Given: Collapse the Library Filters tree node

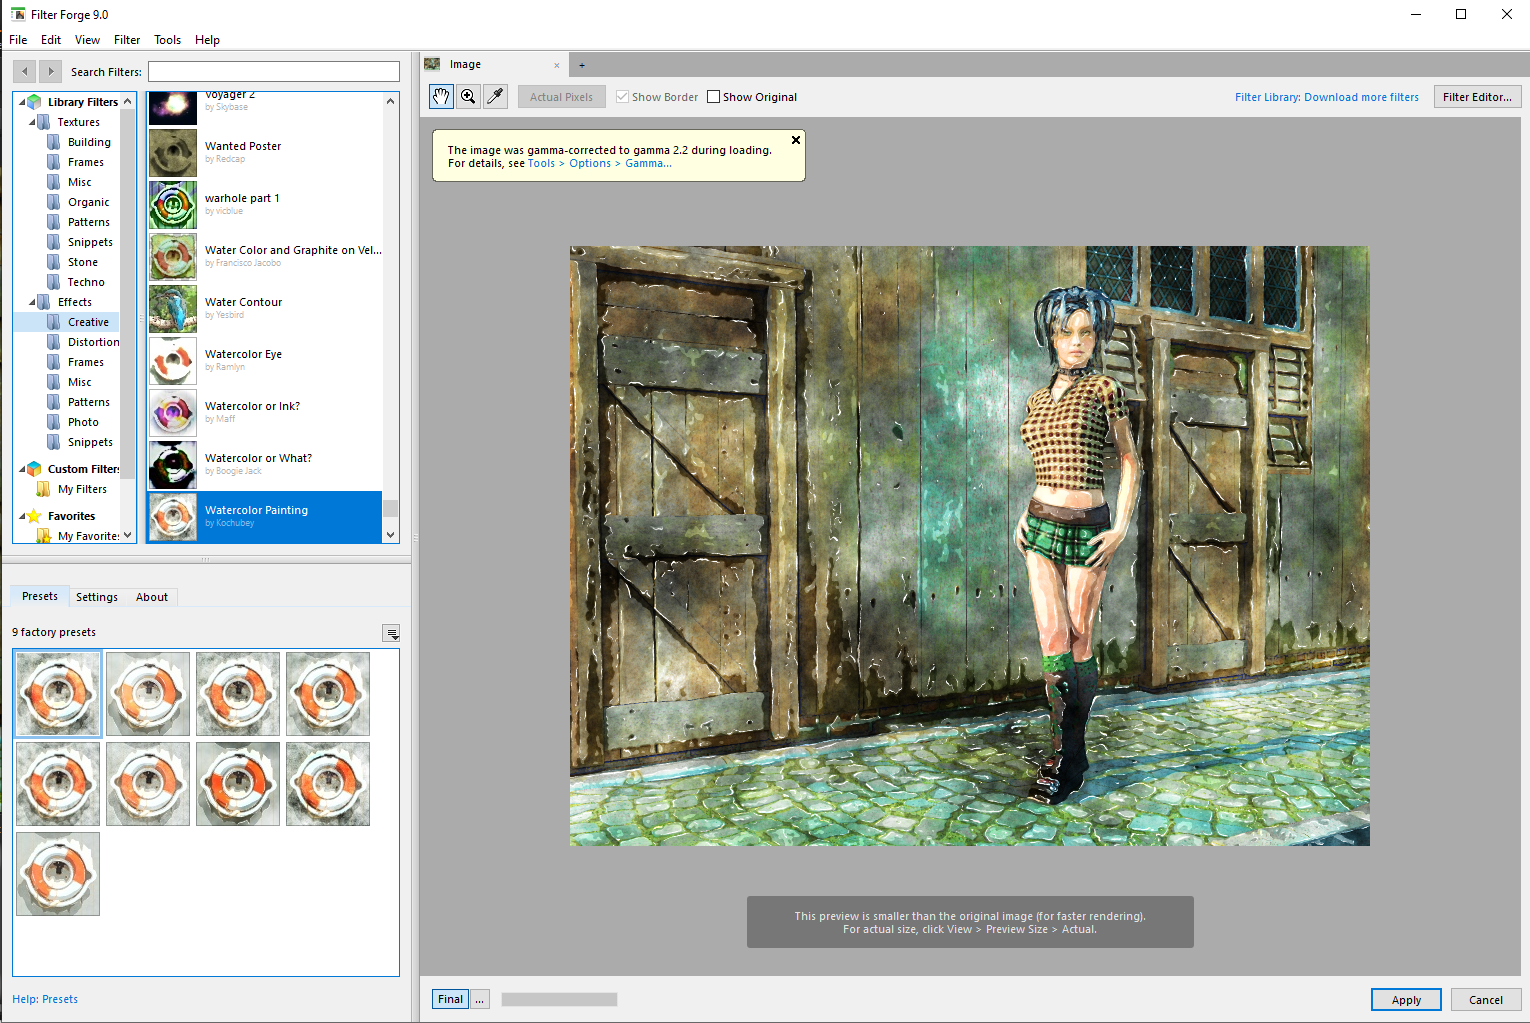Looking at the screenshot, I should point(22,102).
